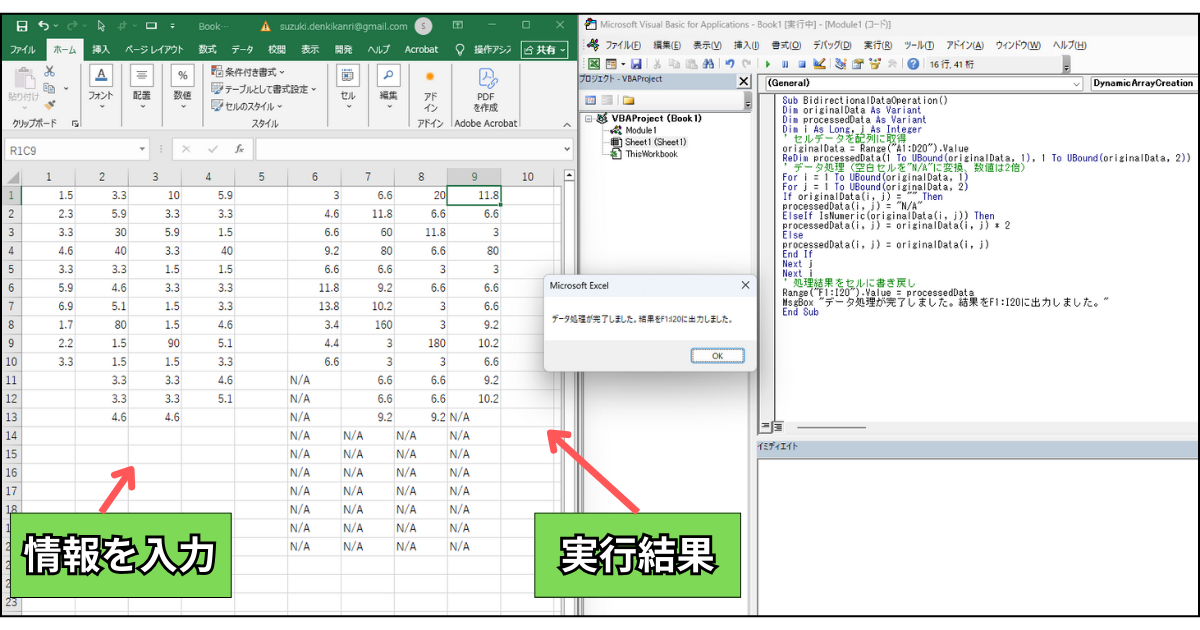This screenshot has height=630, width=1200.
Task: Select row header 13 in the worksheet
Action: 12,416
